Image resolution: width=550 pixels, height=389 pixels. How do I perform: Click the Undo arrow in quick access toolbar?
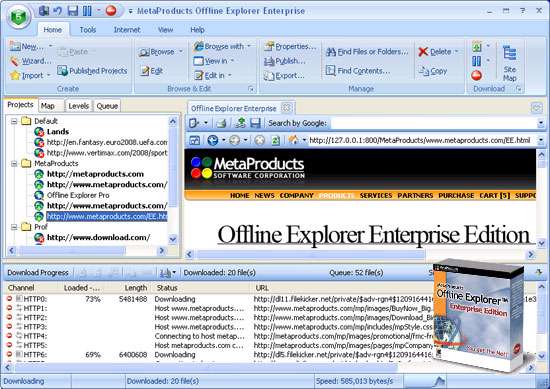tap(58, 11)
